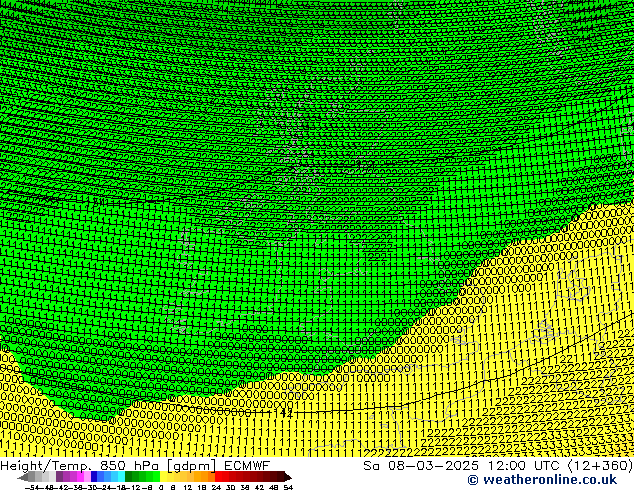Pick the dark maroon arrow at the legend's end
Viewport: 634px width, 490px height.
coord(287,477)
